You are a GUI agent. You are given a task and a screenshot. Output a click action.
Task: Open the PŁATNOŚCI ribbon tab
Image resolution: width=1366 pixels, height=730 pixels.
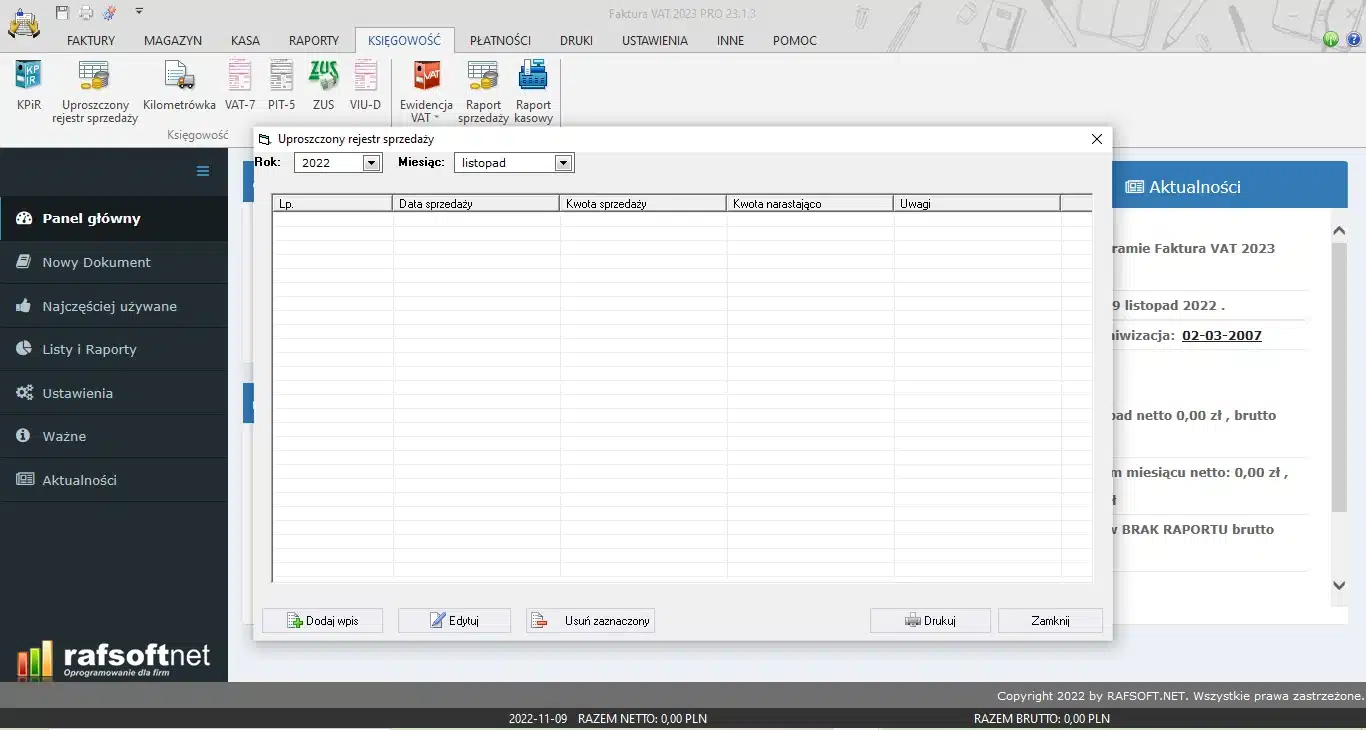coord(500,41)
